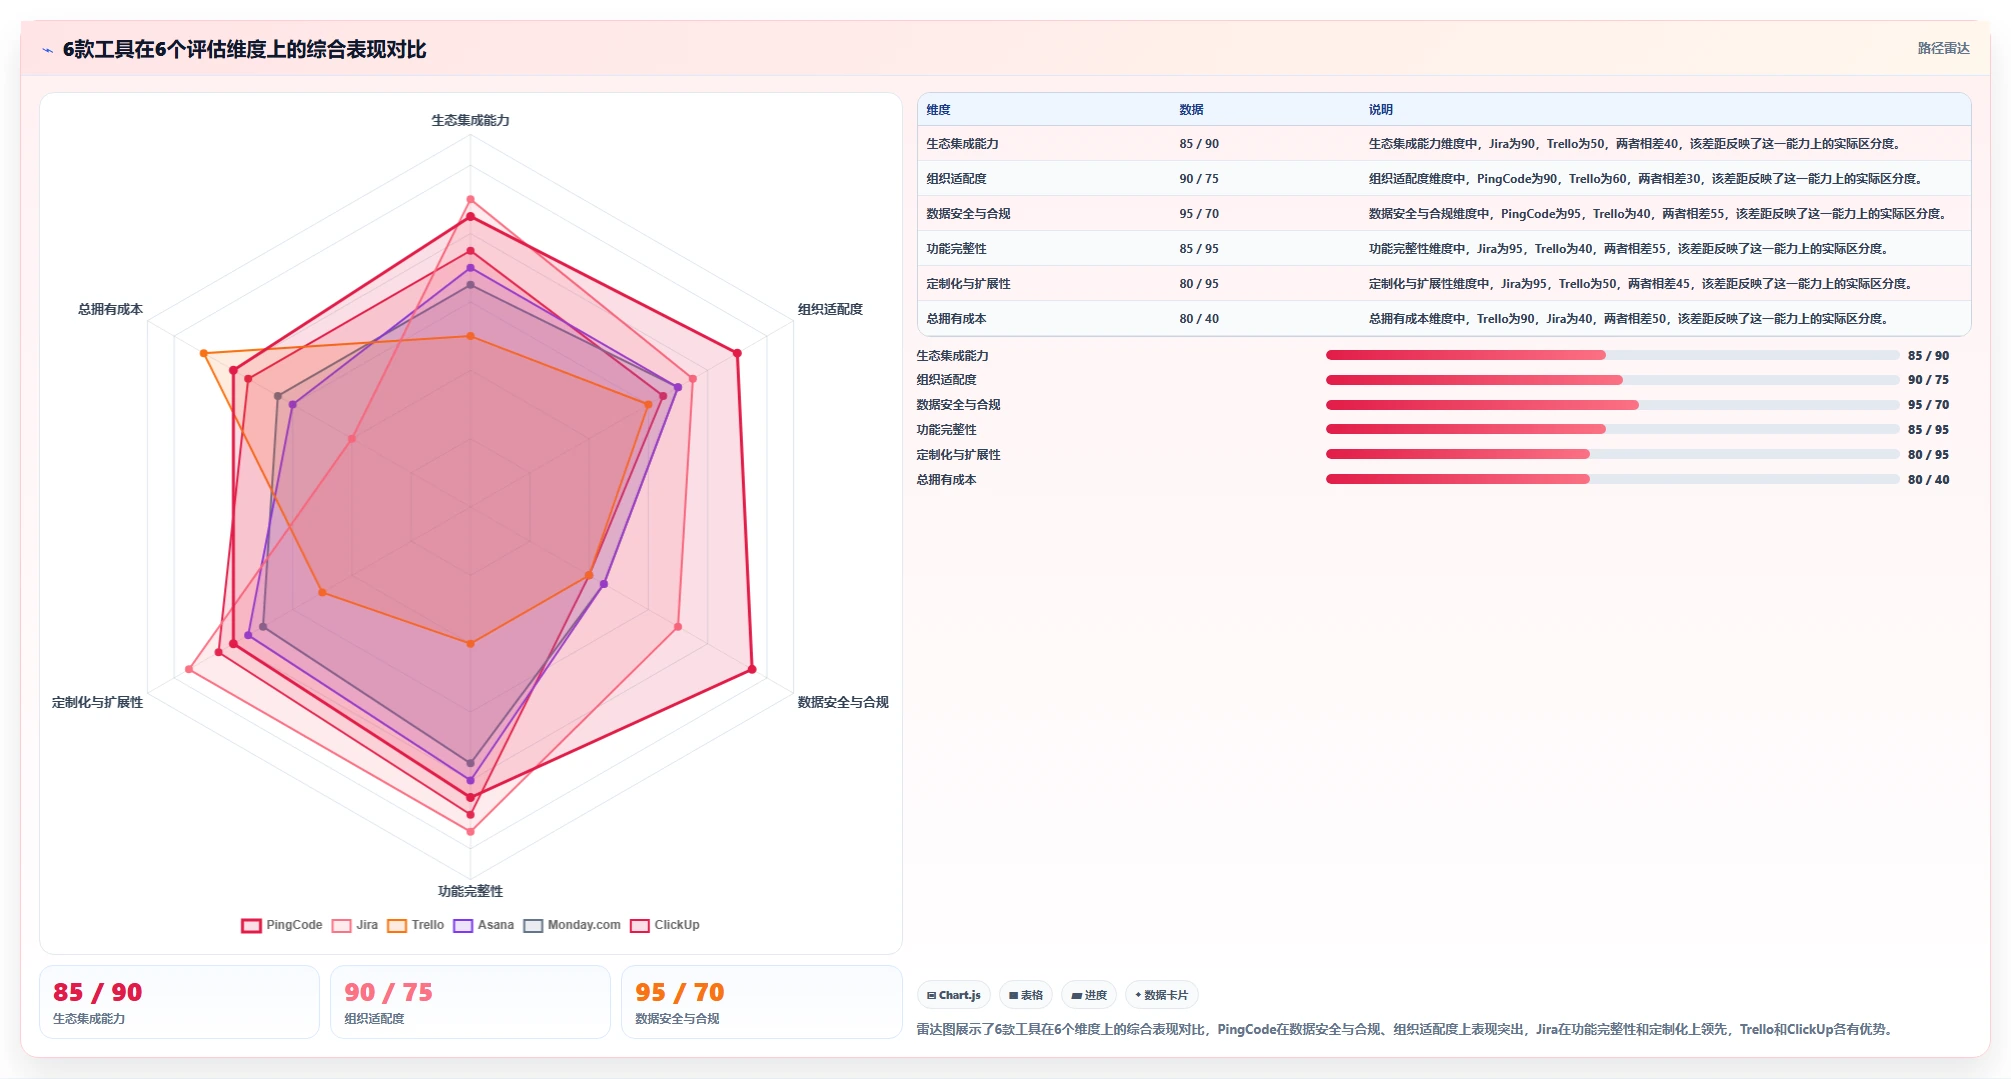Click the 功能完整性 radar axis label

470,891
